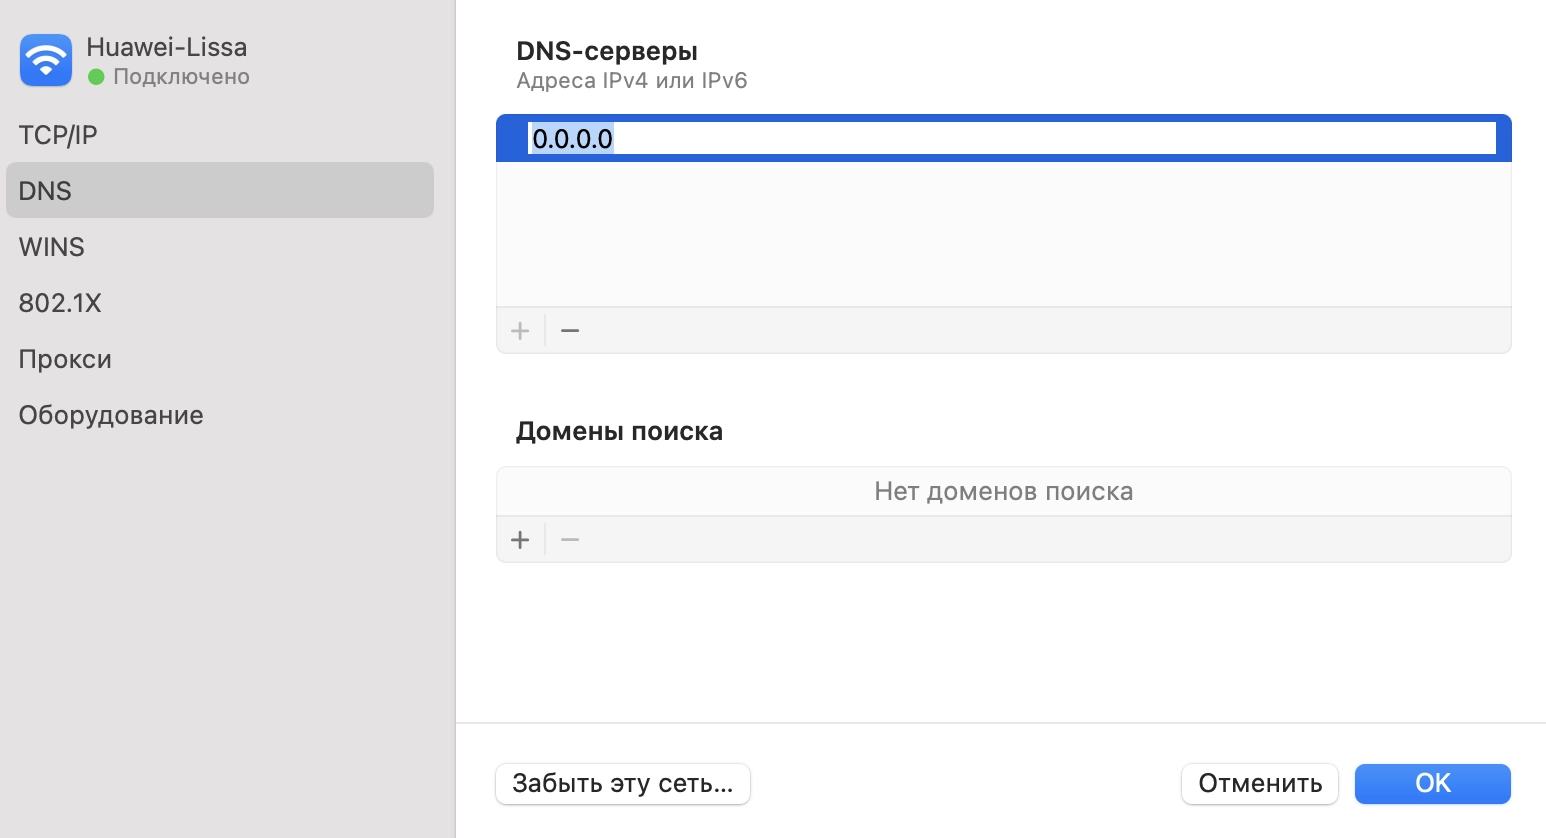Image resolution: width=1546 pixels, height=838 pixels.
Task: Confirm settings with the OK button
Action: (1432, 784)
